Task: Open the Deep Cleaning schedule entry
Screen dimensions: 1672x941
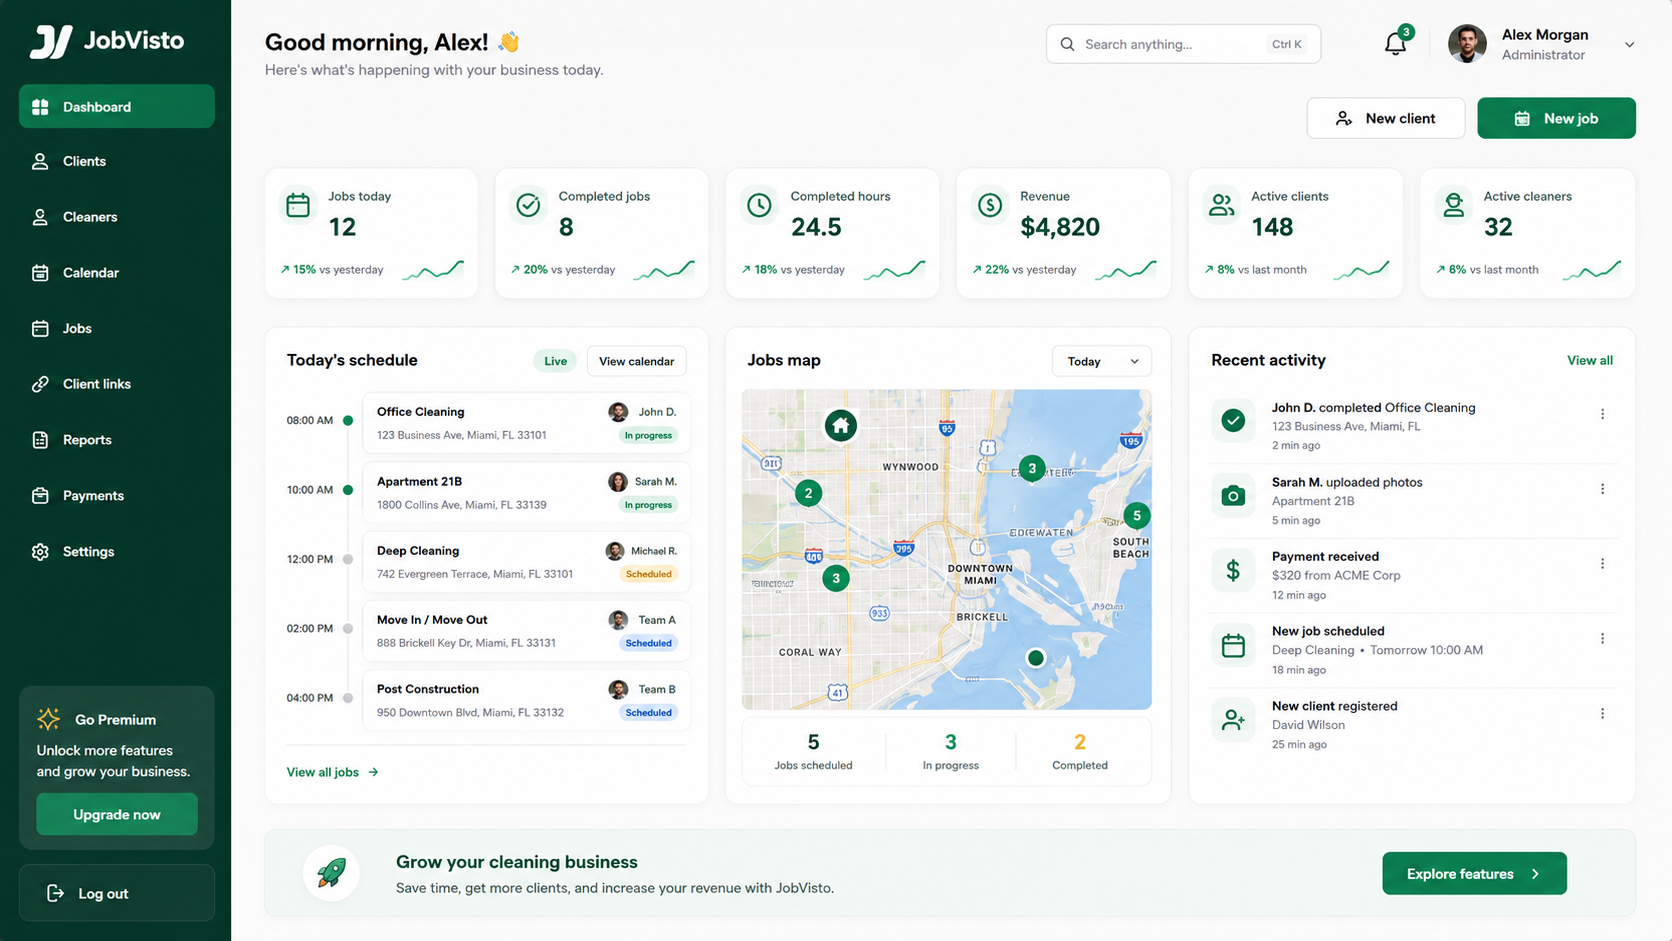Action: pos(526,562)
